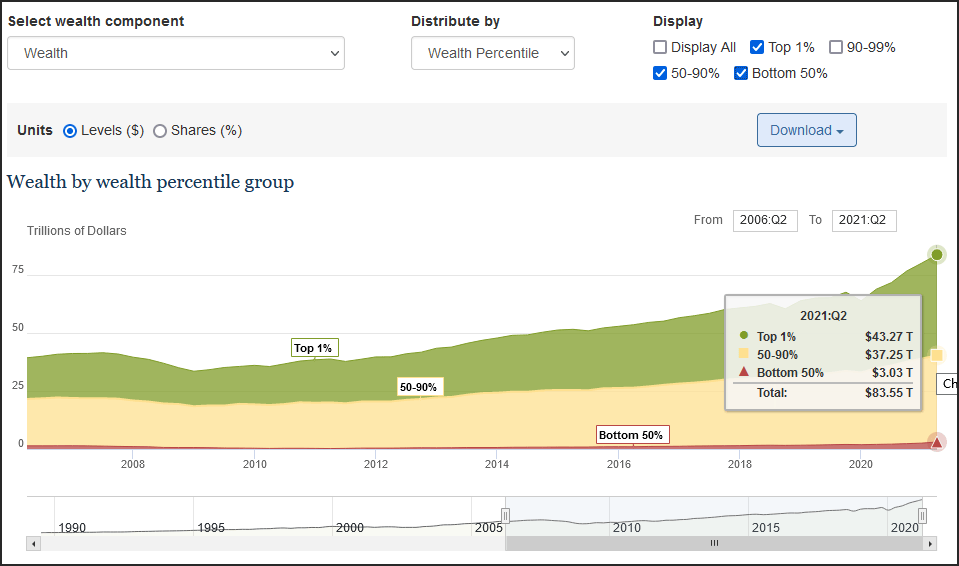Click the From date field 2006:Q2
The width and height of the screenshot is (959, 566).
pos(765,220)
